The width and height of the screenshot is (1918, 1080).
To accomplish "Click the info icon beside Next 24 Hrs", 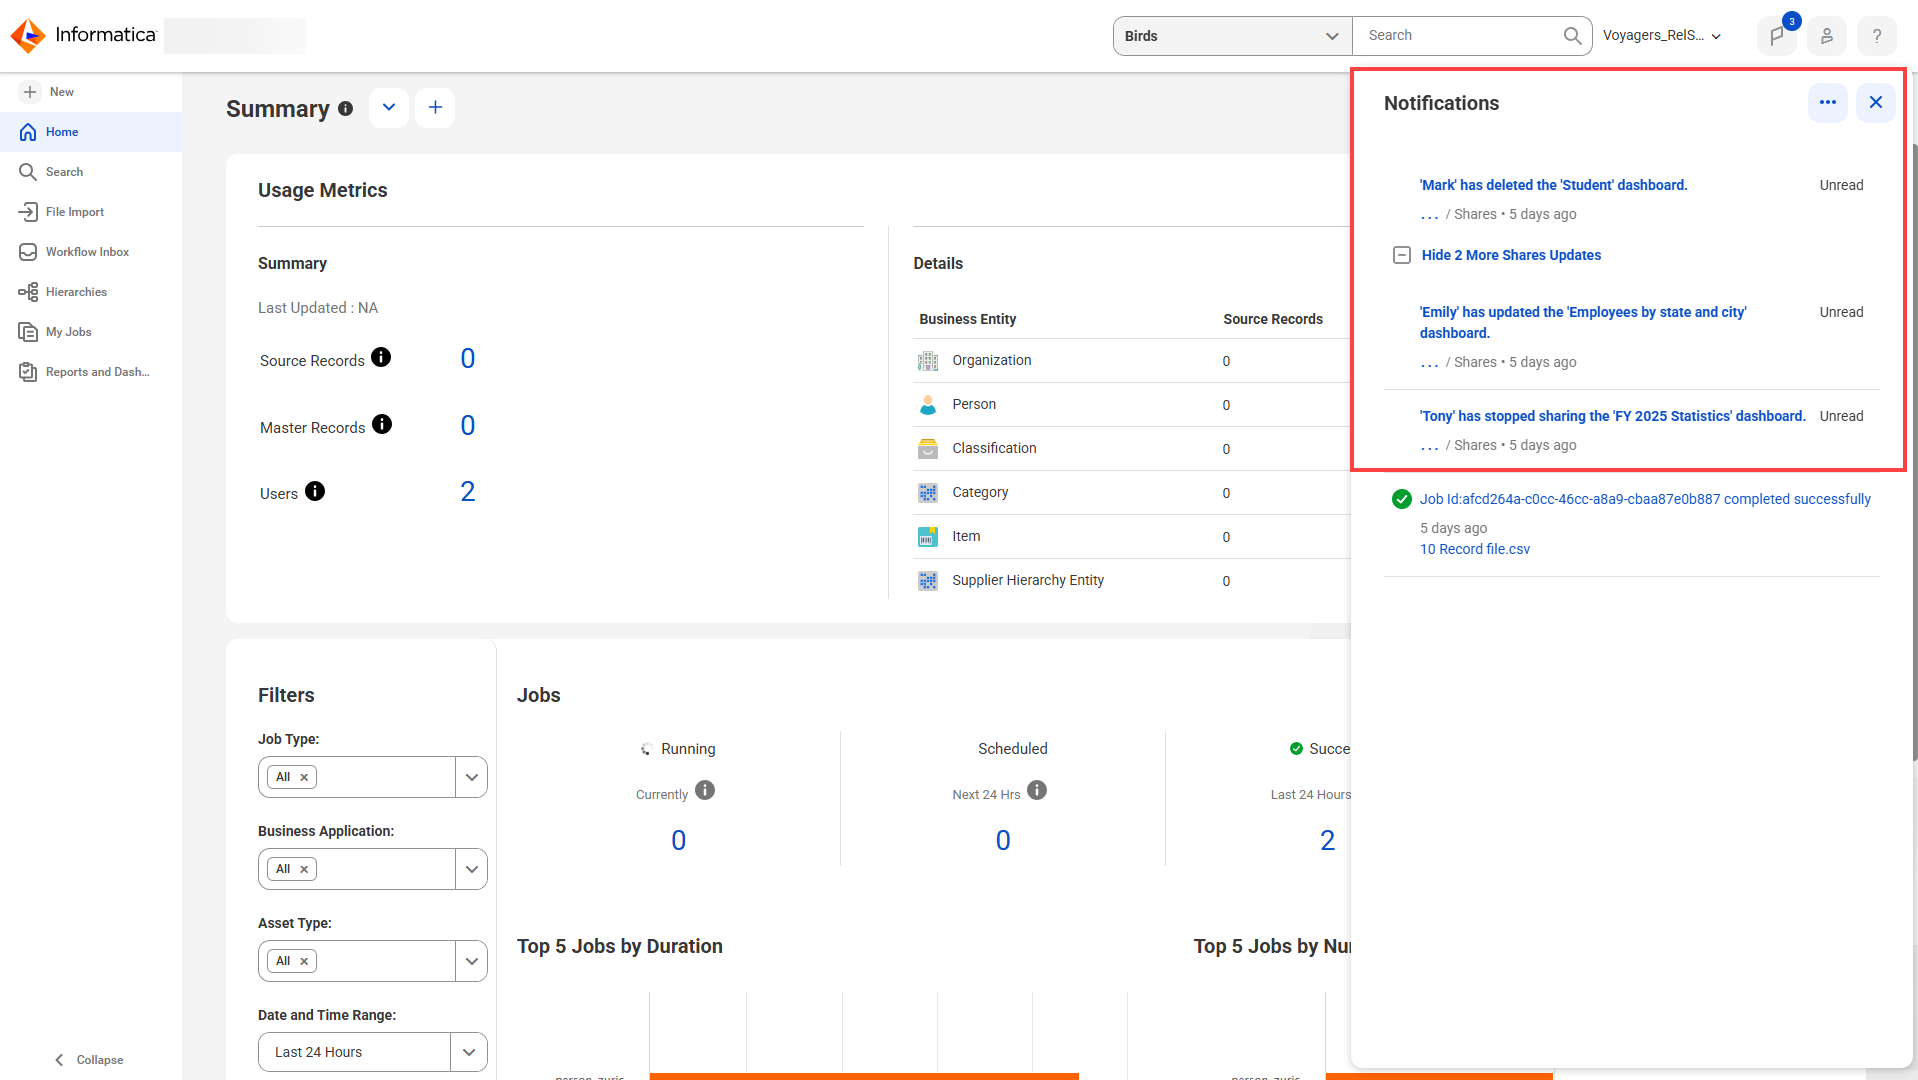I will point(1037,790).
